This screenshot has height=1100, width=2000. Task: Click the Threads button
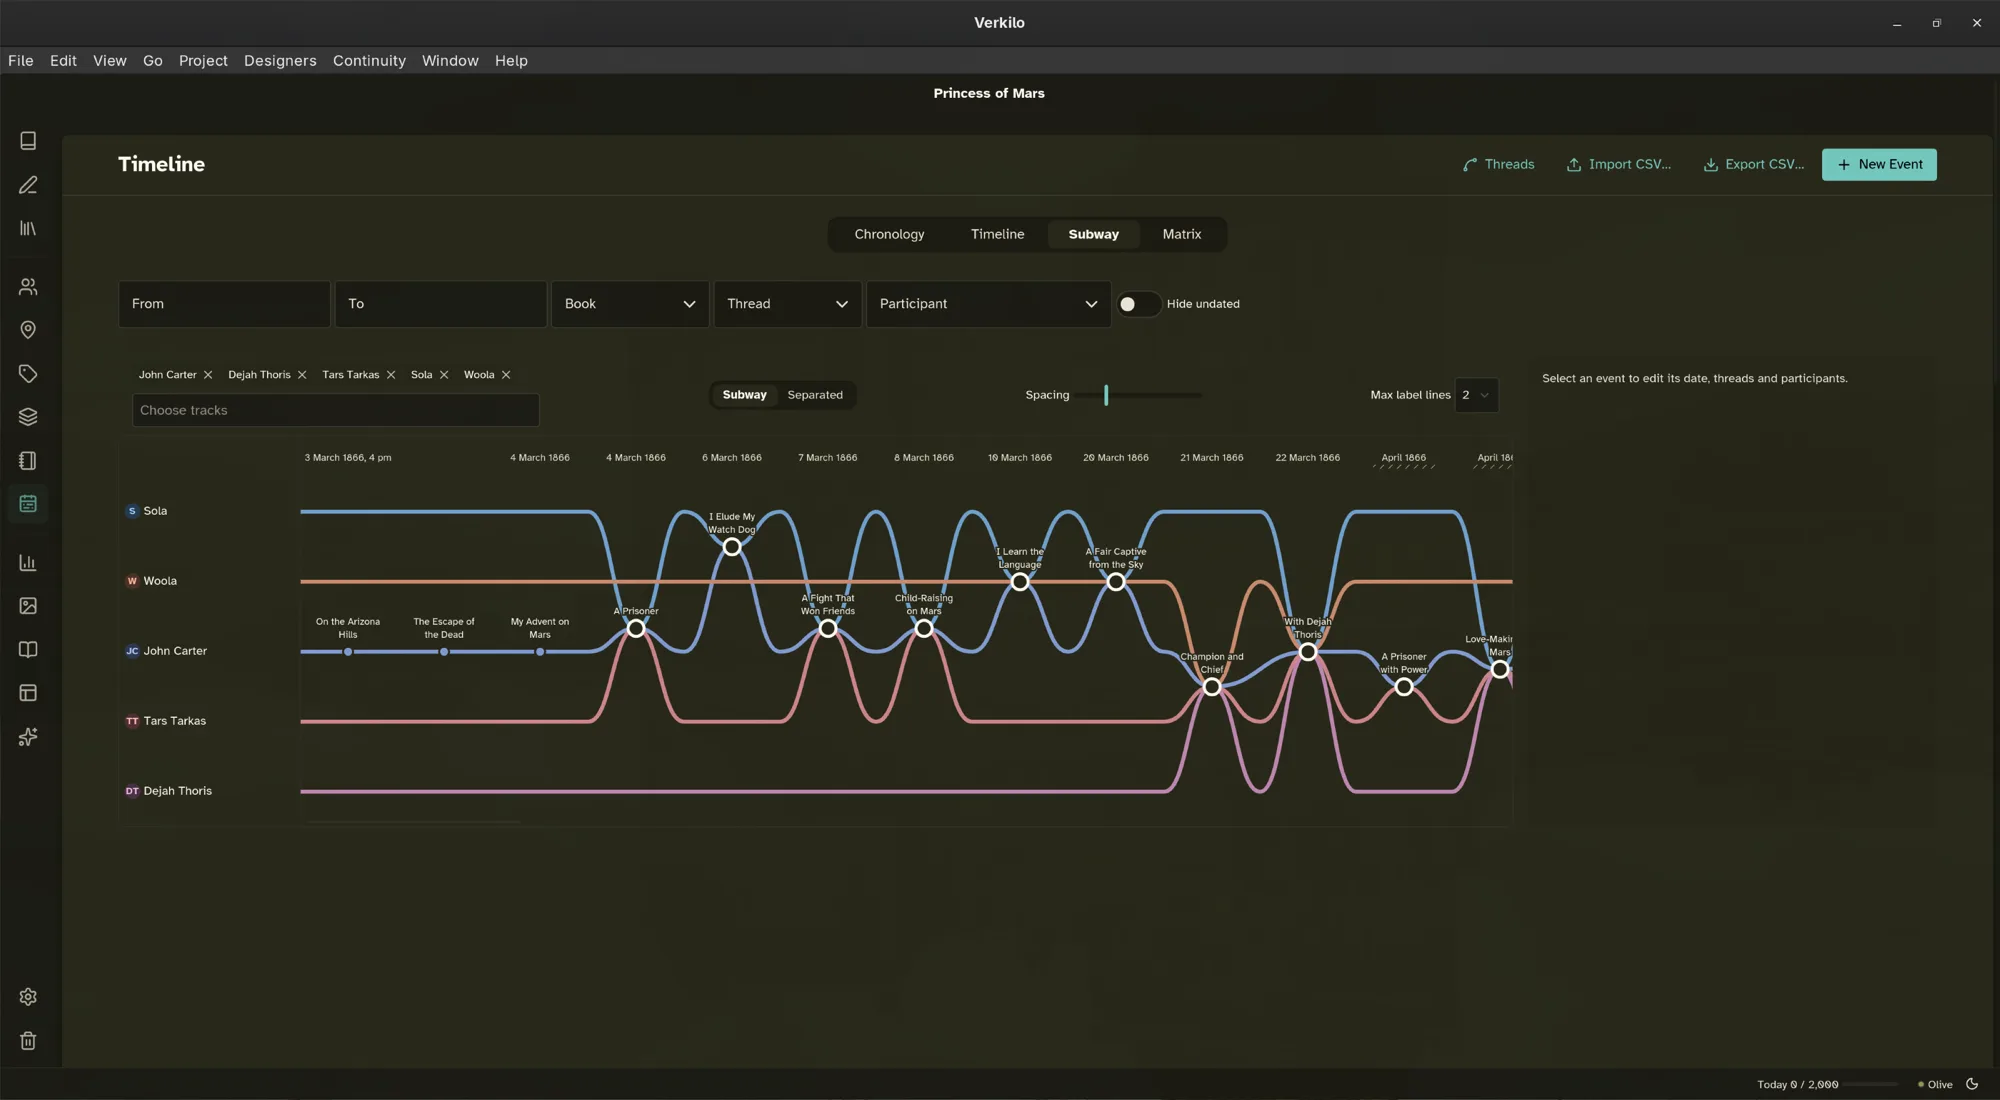1498,164
